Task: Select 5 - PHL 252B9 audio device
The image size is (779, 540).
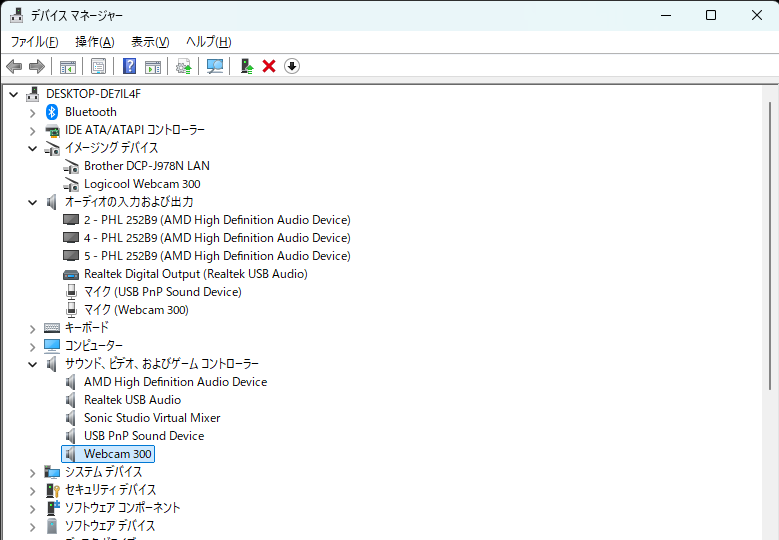Action: click(x=217, y=256)
